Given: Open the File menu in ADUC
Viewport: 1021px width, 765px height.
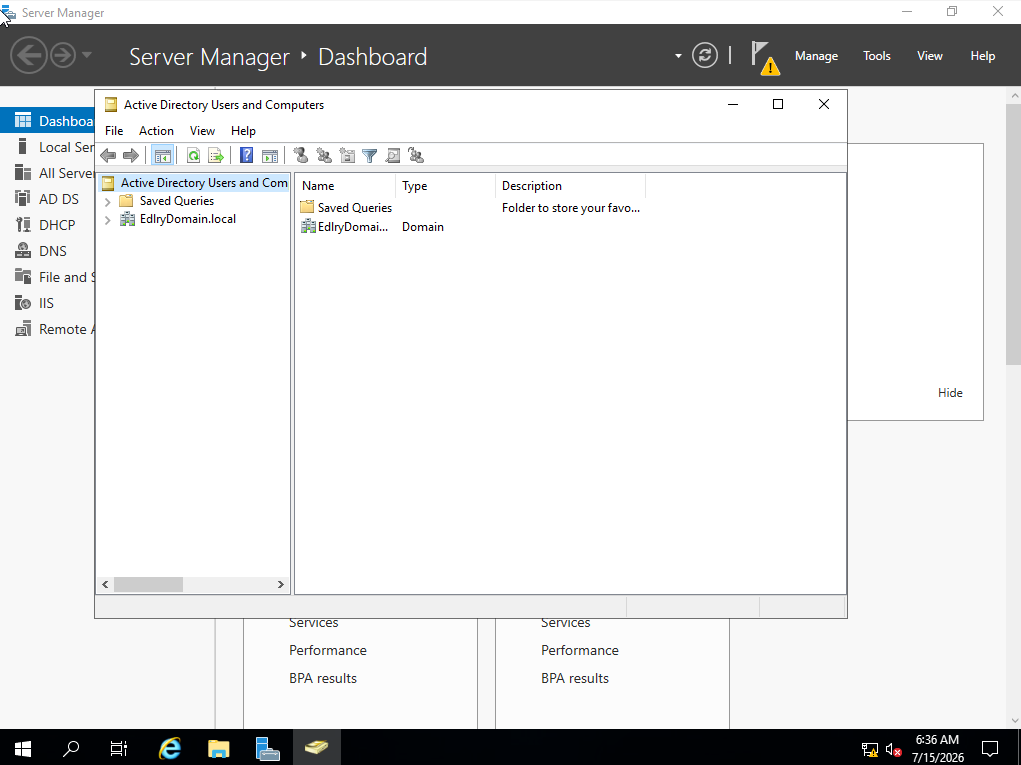Looking at the screenshot, I should [x=114, y=131].
